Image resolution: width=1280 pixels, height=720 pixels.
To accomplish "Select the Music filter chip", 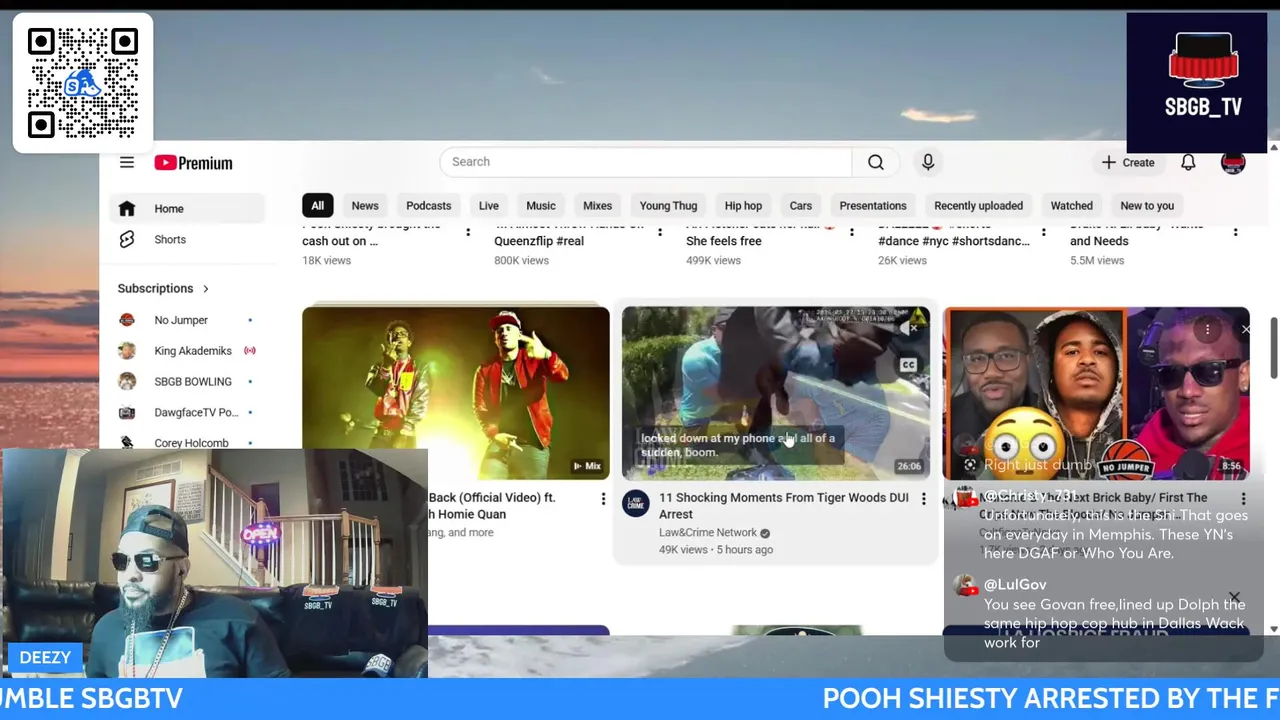I will pos(541,206).
